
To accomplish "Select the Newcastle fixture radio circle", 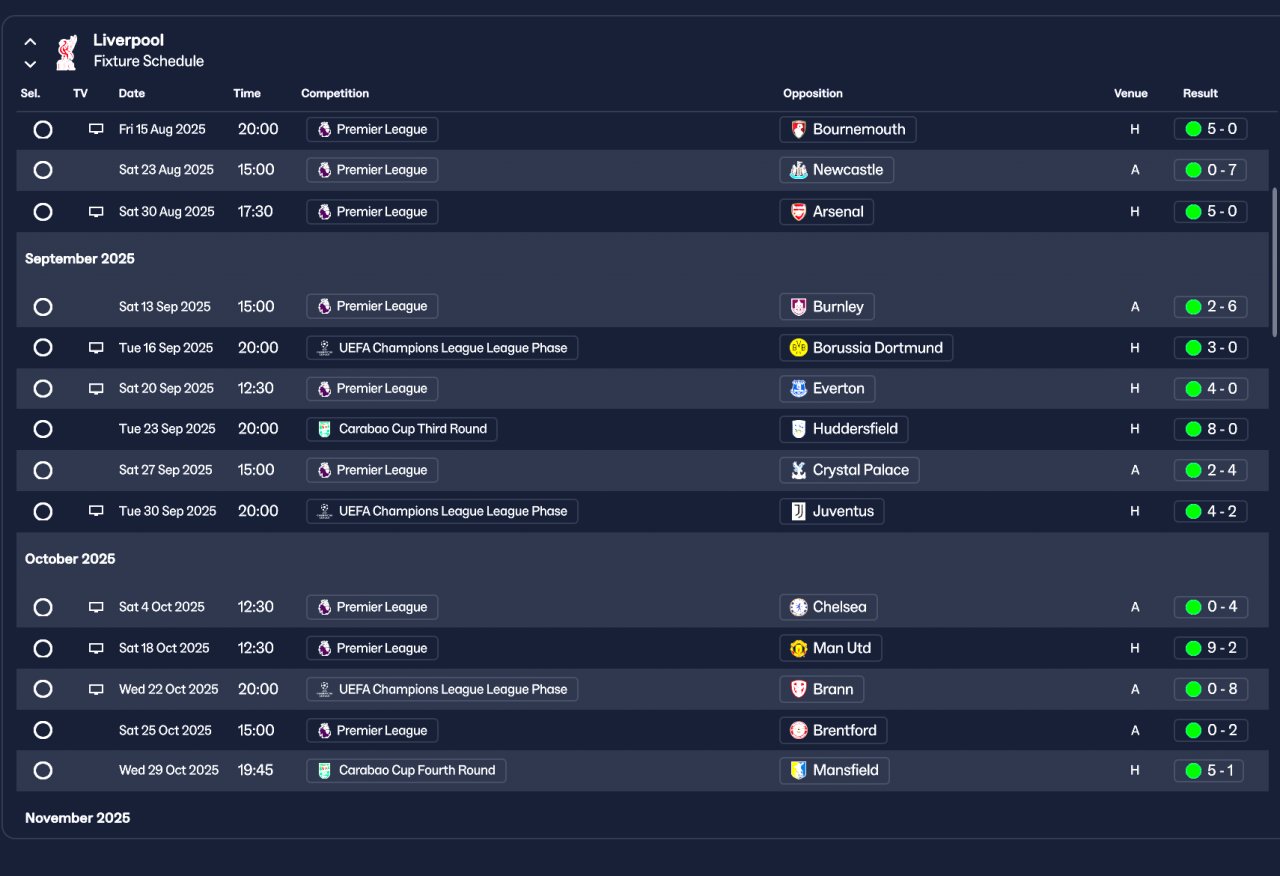I will pos(43,170).
